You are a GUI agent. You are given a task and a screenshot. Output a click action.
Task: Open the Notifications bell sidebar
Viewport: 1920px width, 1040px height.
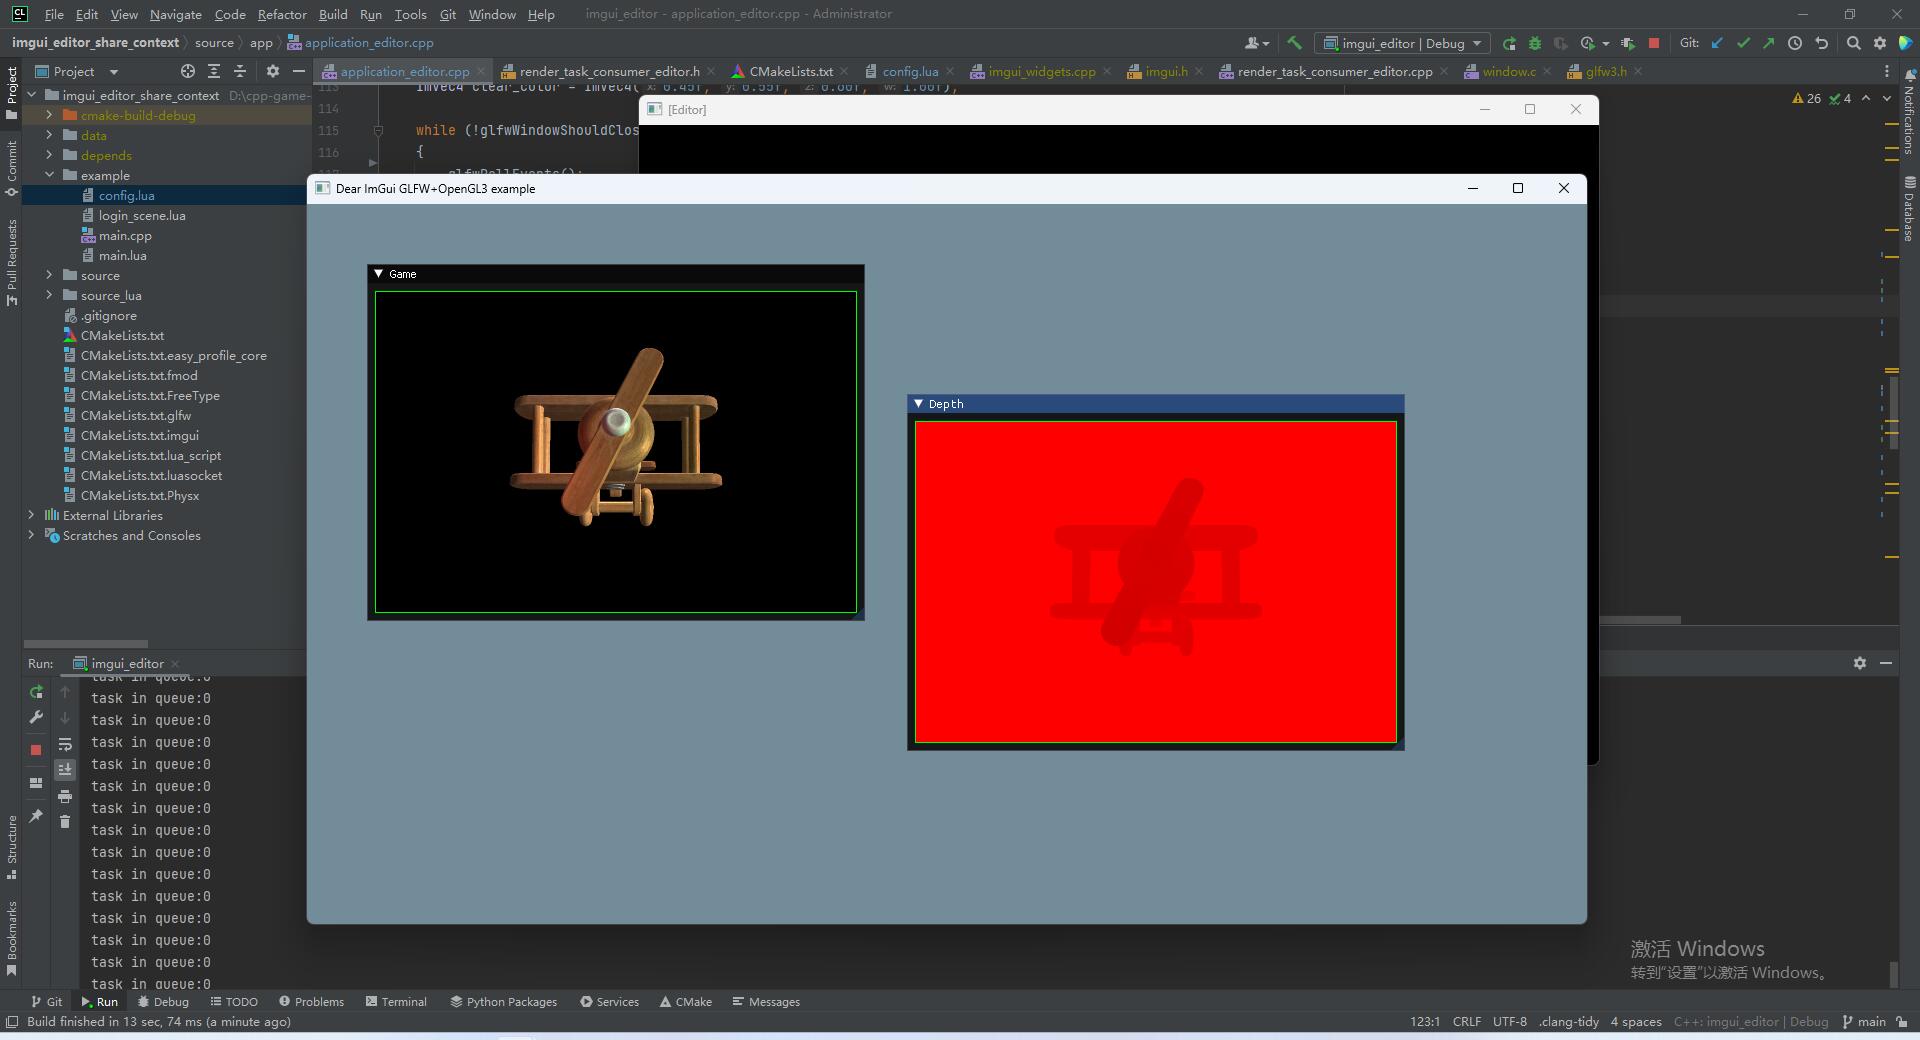1909,112
